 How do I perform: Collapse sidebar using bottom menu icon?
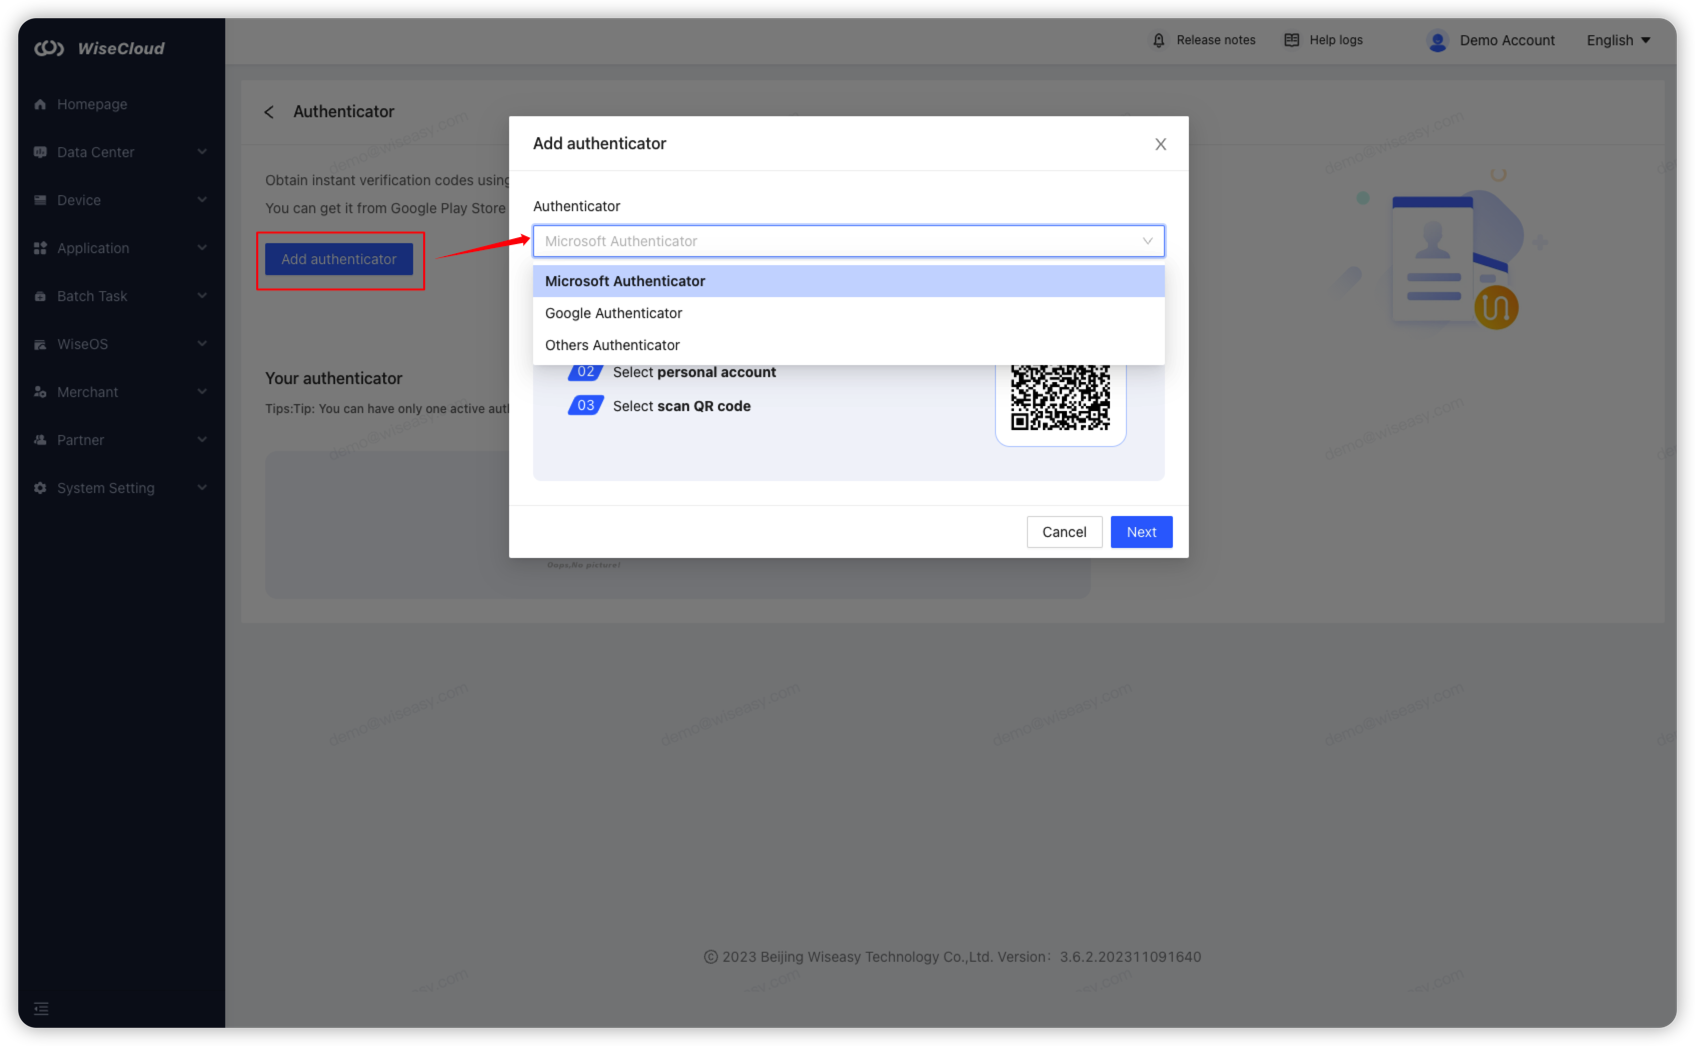[41, 1008]
